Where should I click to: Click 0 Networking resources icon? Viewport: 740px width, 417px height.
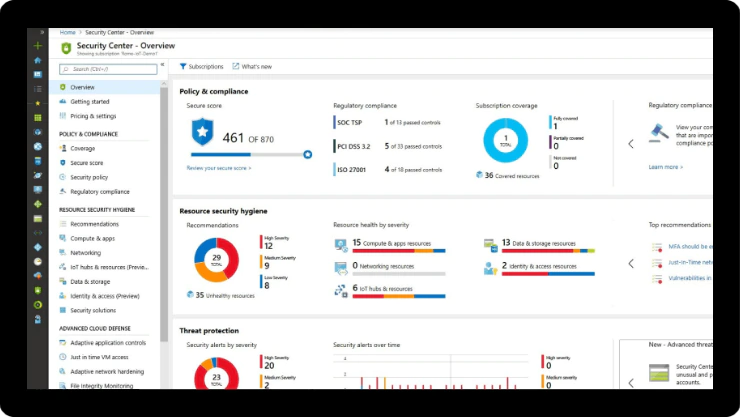341,268
